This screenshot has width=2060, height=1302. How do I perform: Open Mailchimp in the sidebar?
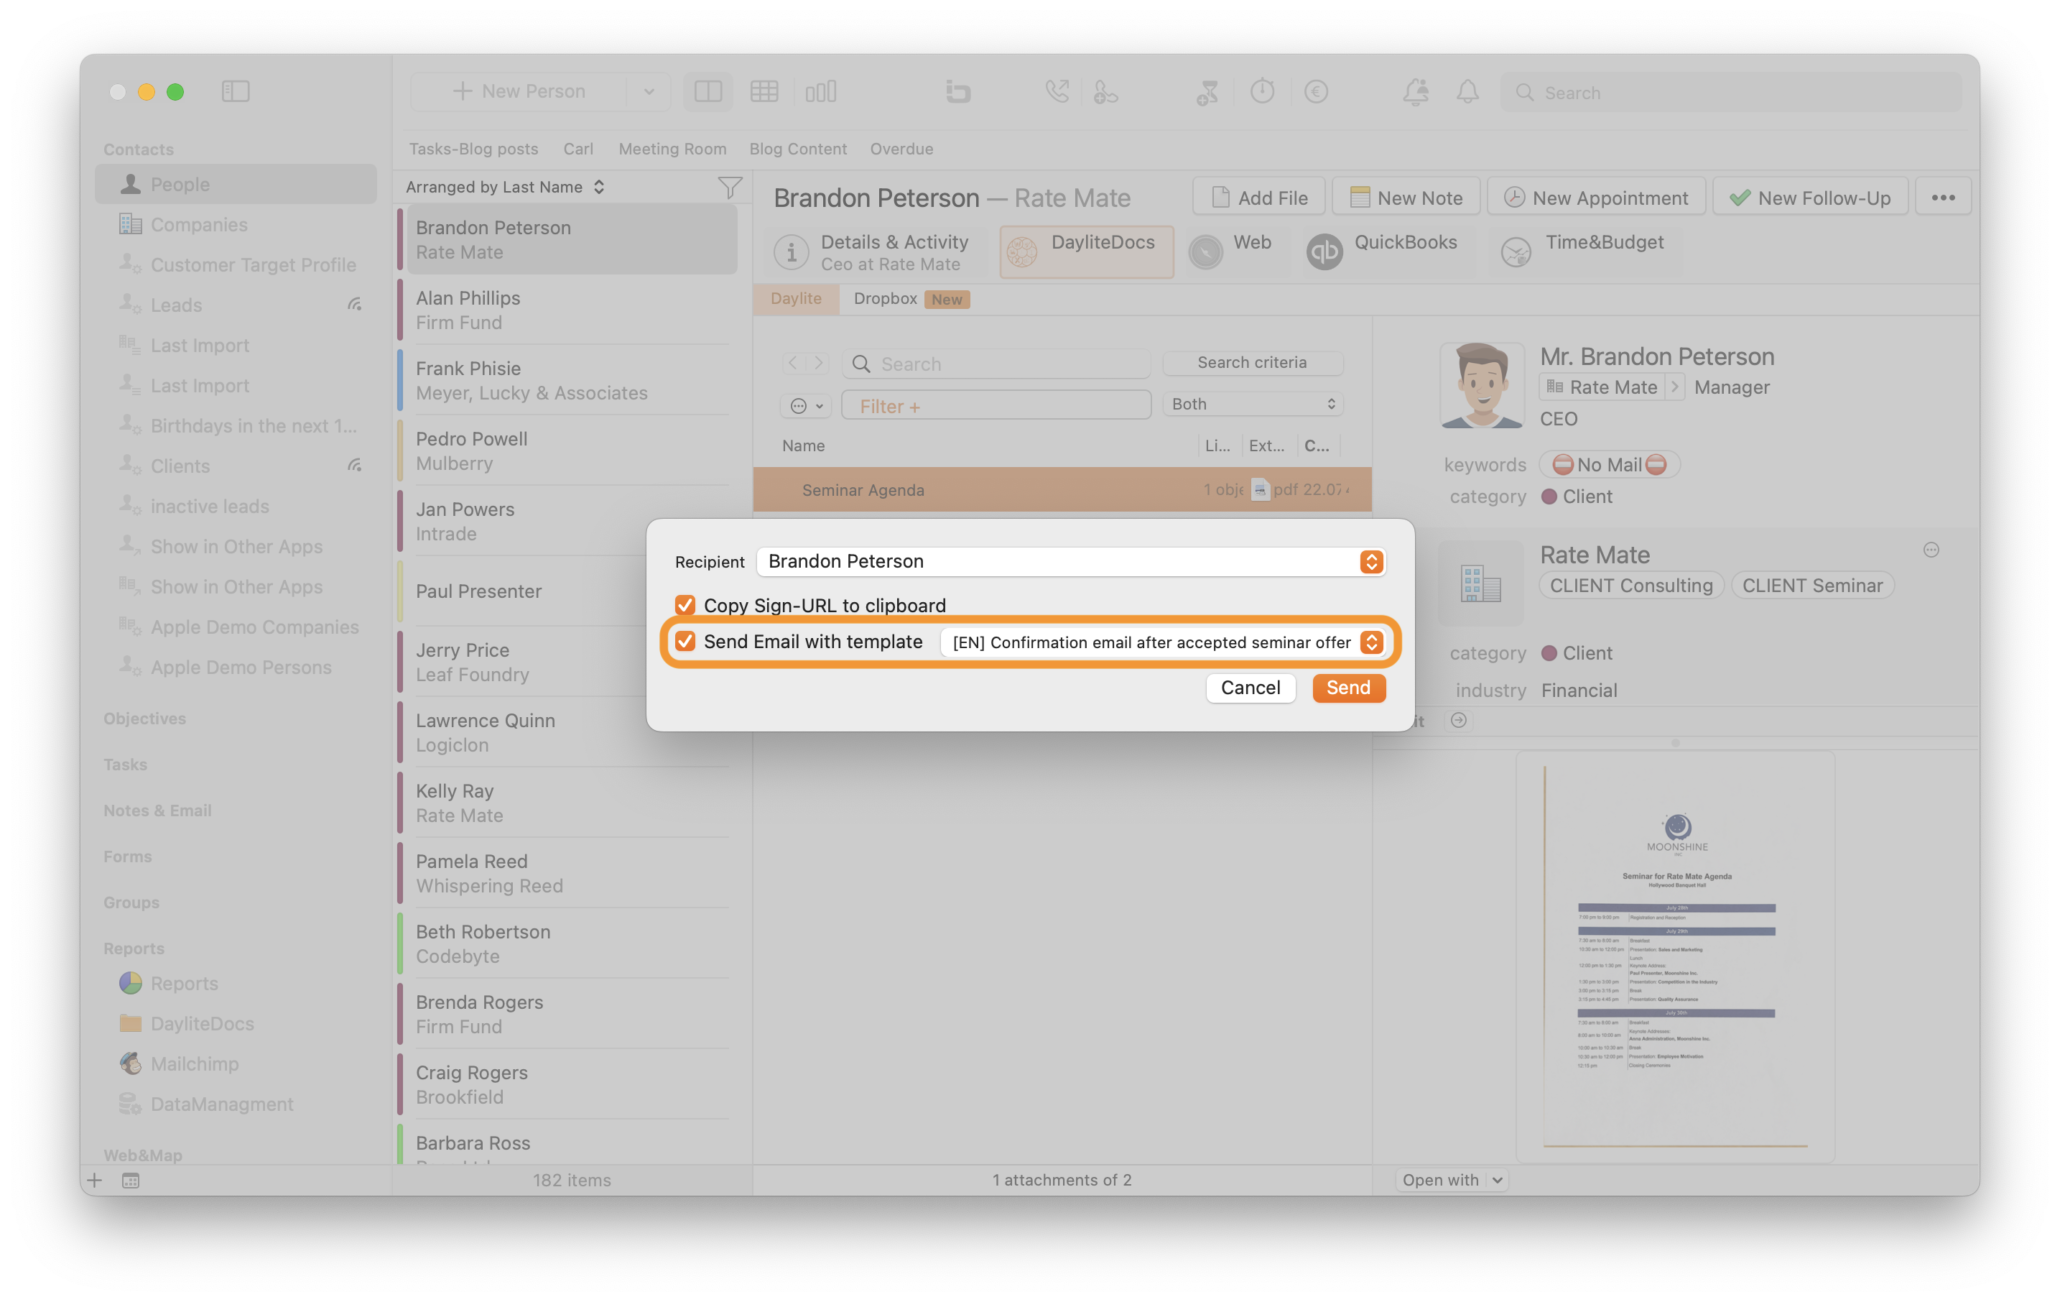click(x=194, y=1064)
